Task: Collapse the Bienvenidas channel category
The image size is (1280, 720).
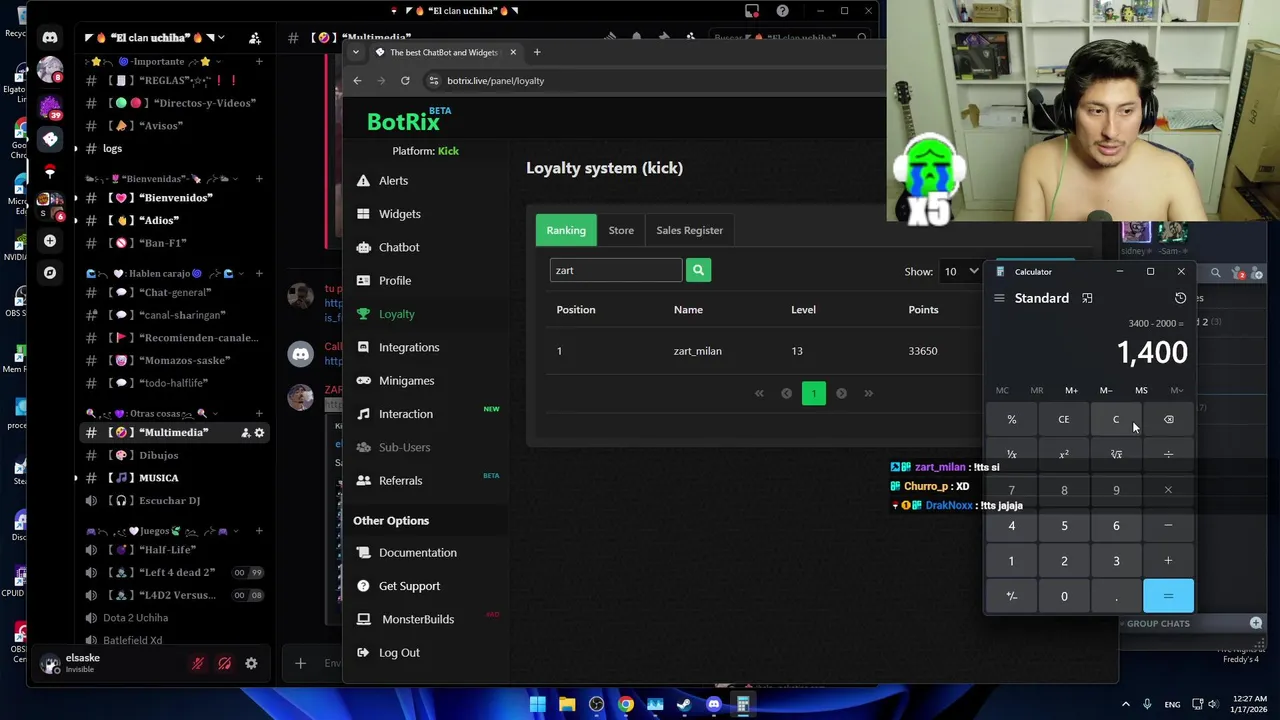Action: 158,179
